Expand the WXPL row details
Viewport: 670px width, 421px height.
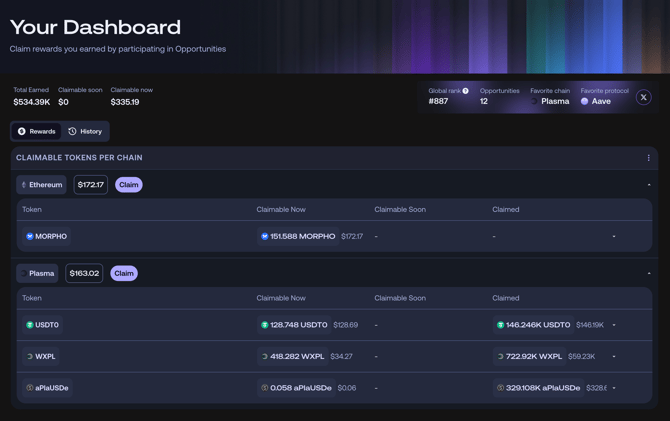pos(614,356)
